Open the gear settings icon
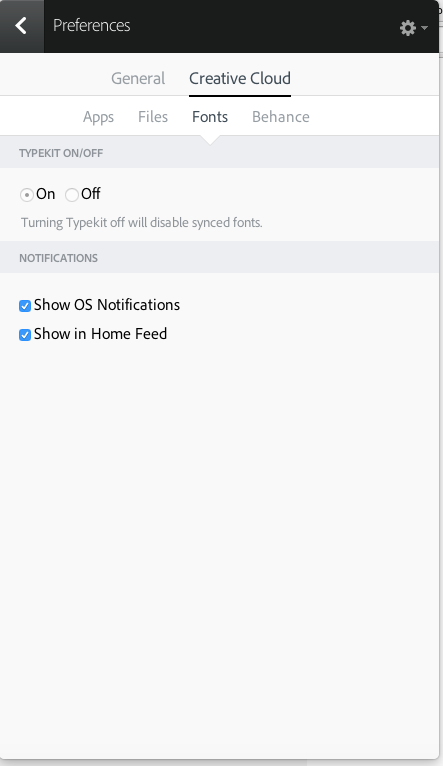This screenshot has height=766, width=443. coord(407,28)
